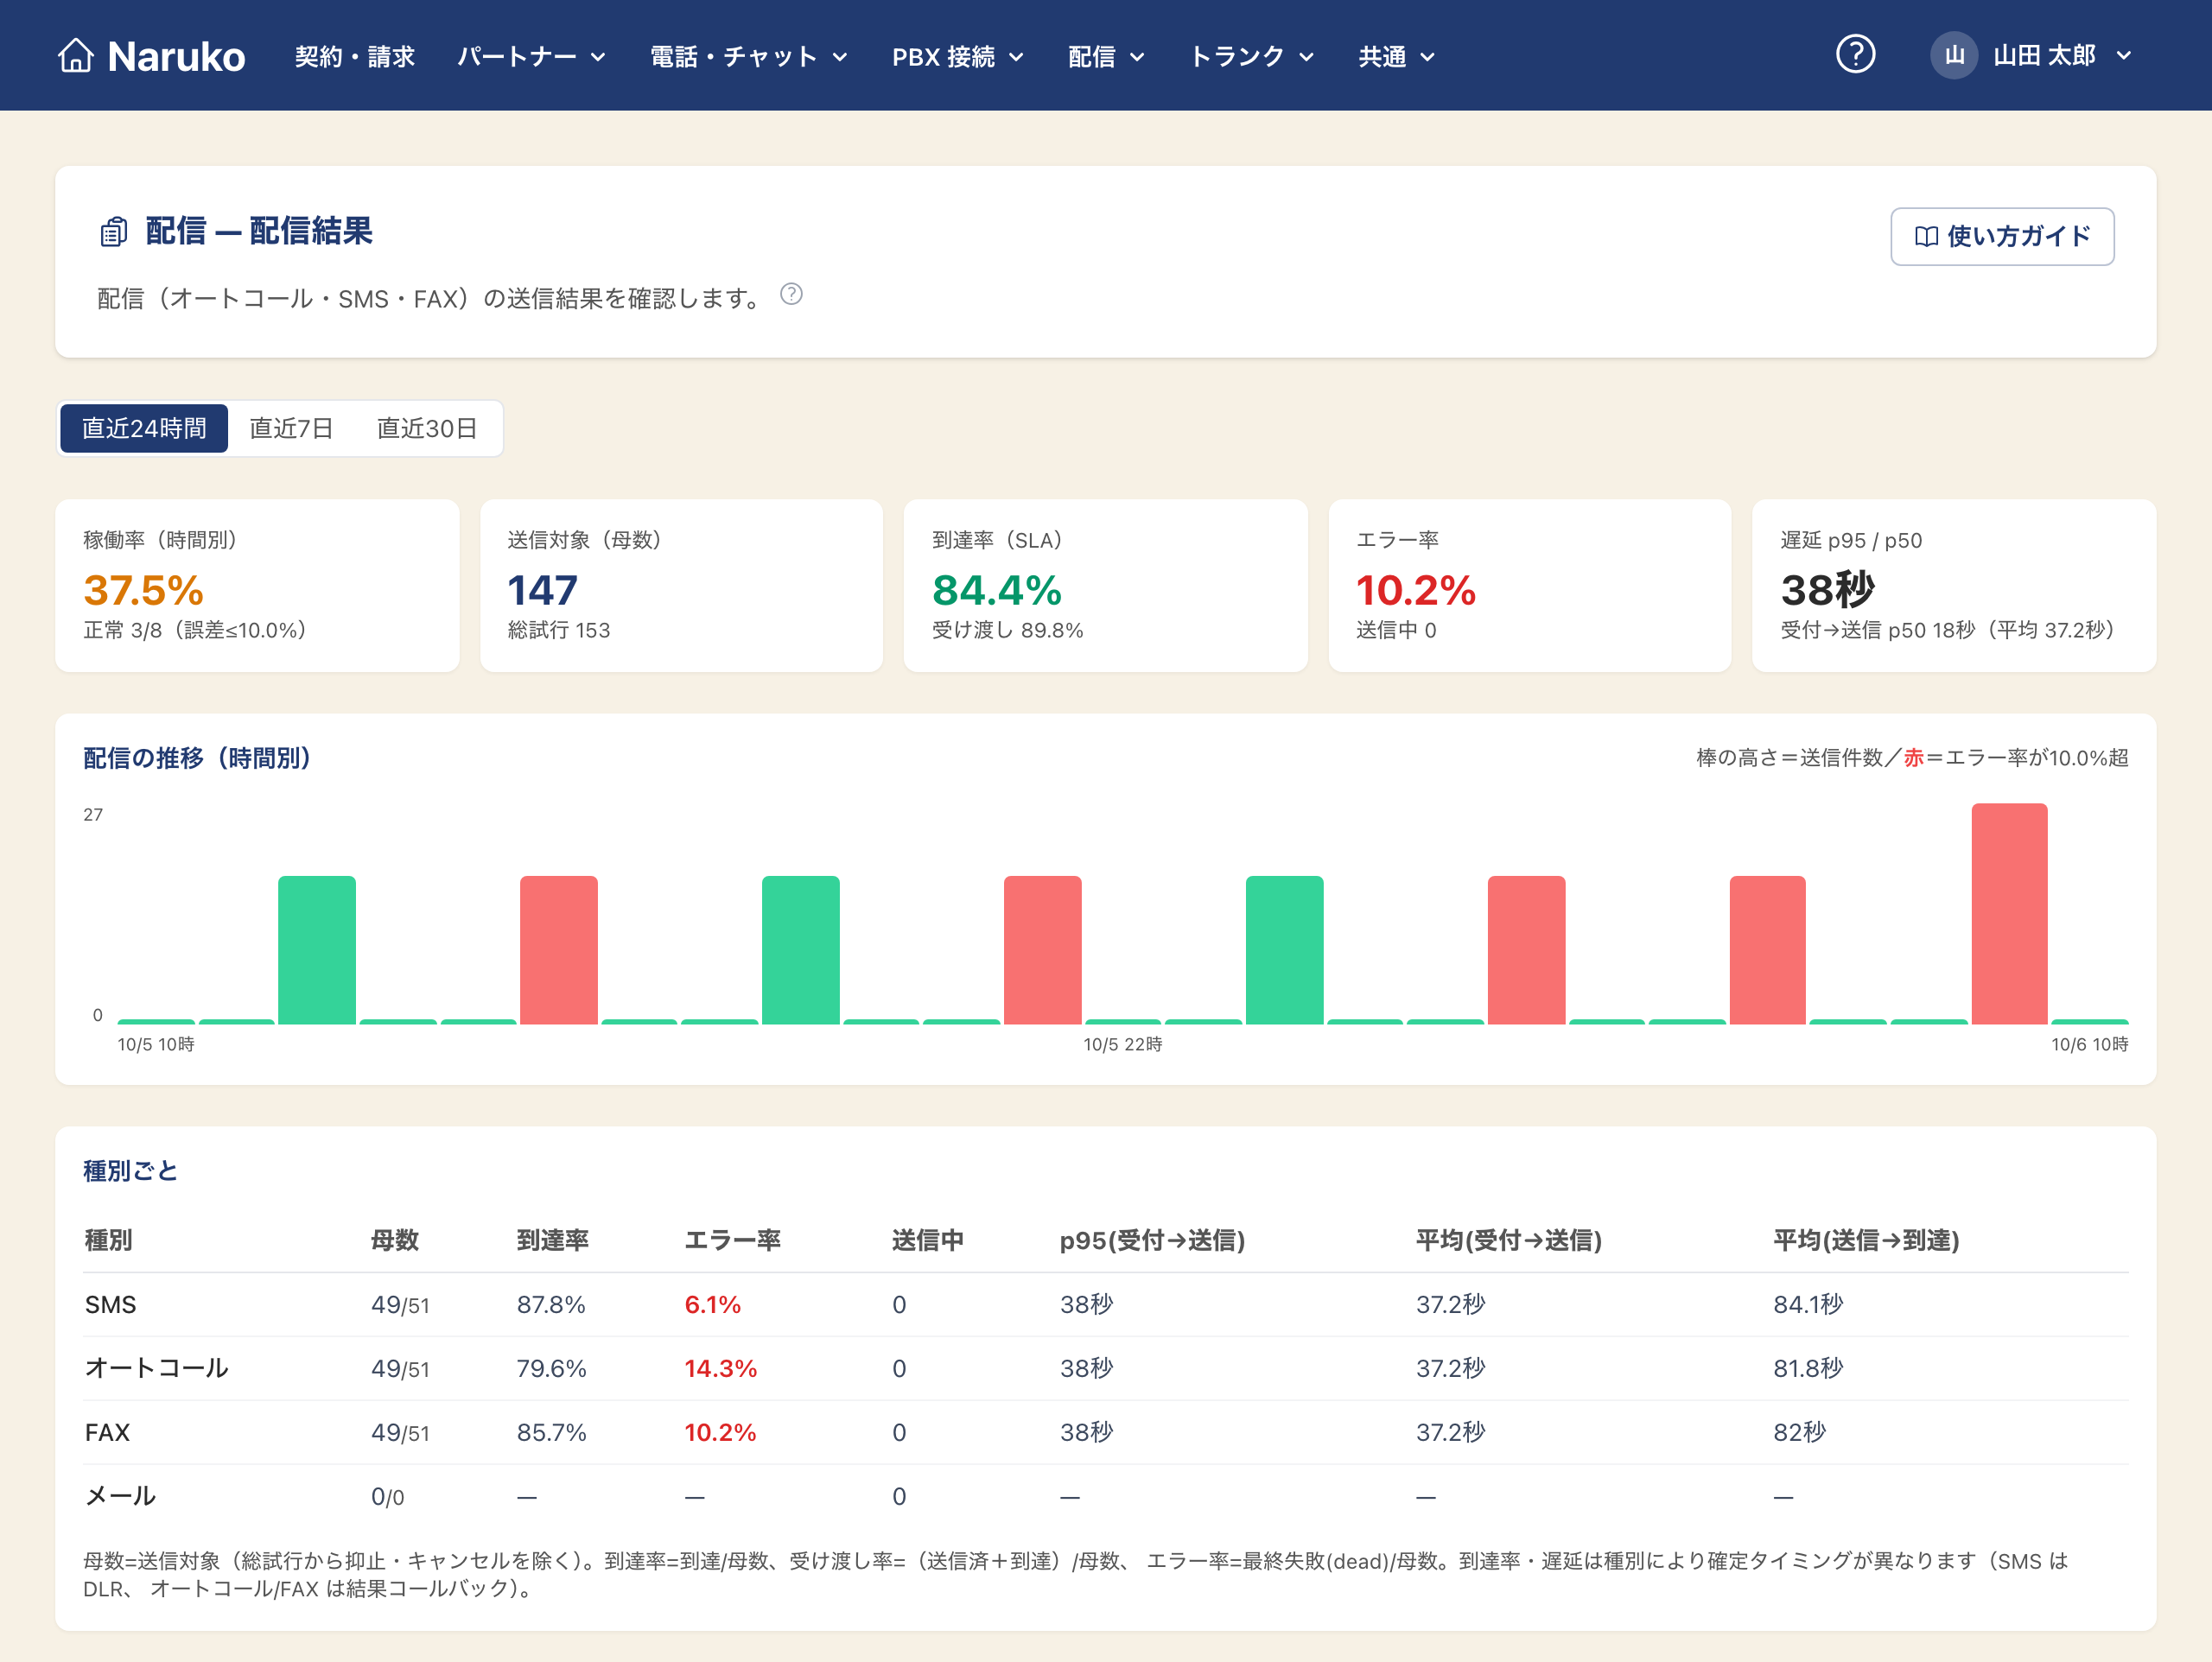Click the clipboard icon beside 配信結果 title
Screen dimensions: 2212x1662
(x=114, y=232)
